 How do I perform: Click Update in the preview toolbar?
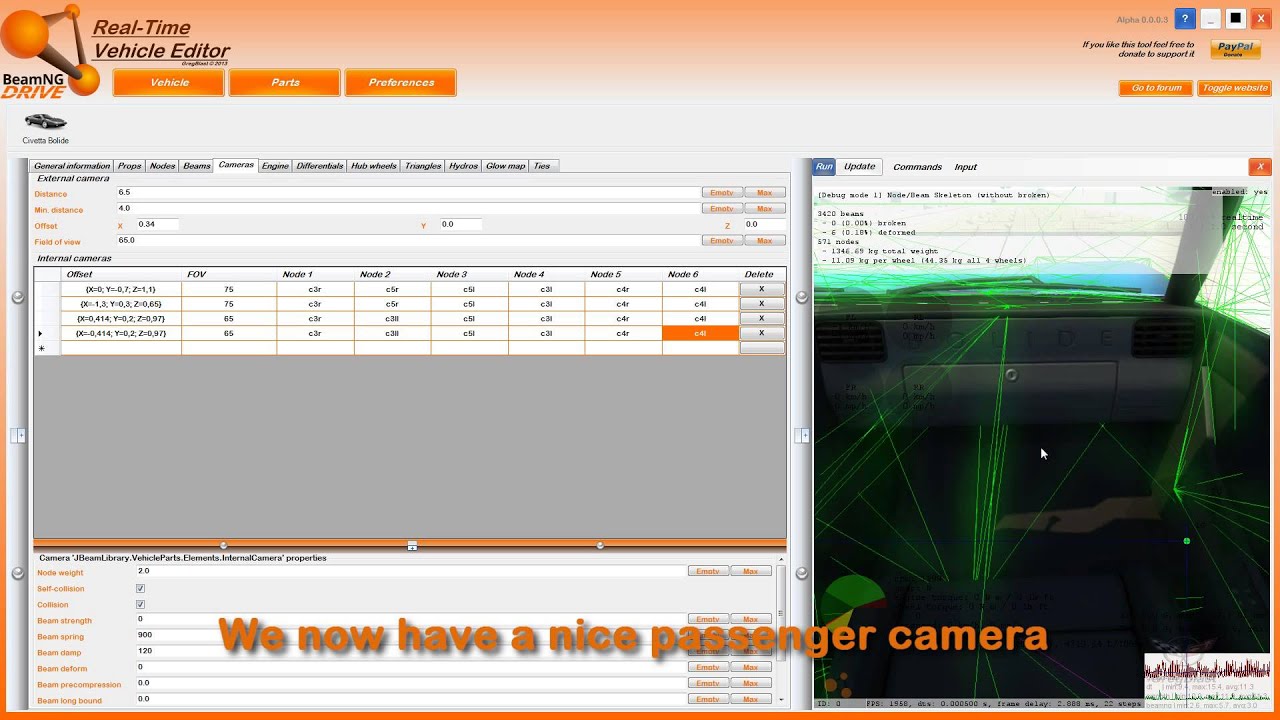pos(859,167)
